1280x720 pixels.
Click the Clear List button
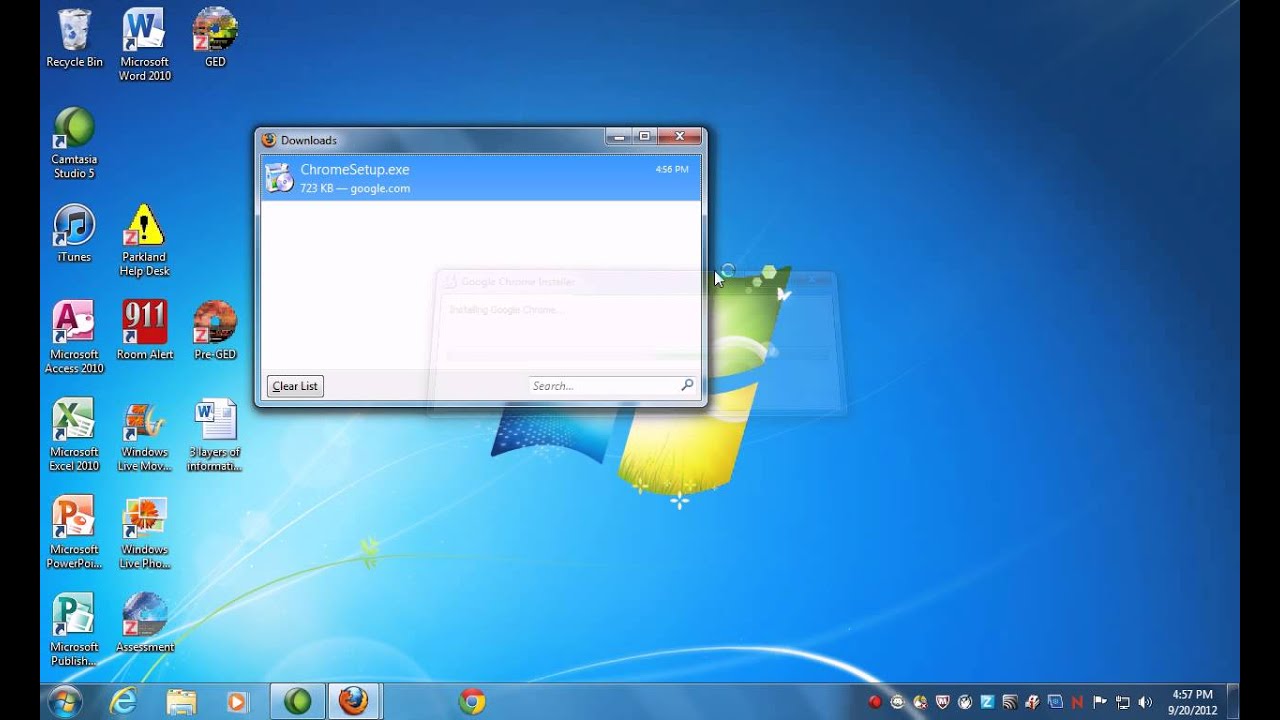tap(295, 386)
